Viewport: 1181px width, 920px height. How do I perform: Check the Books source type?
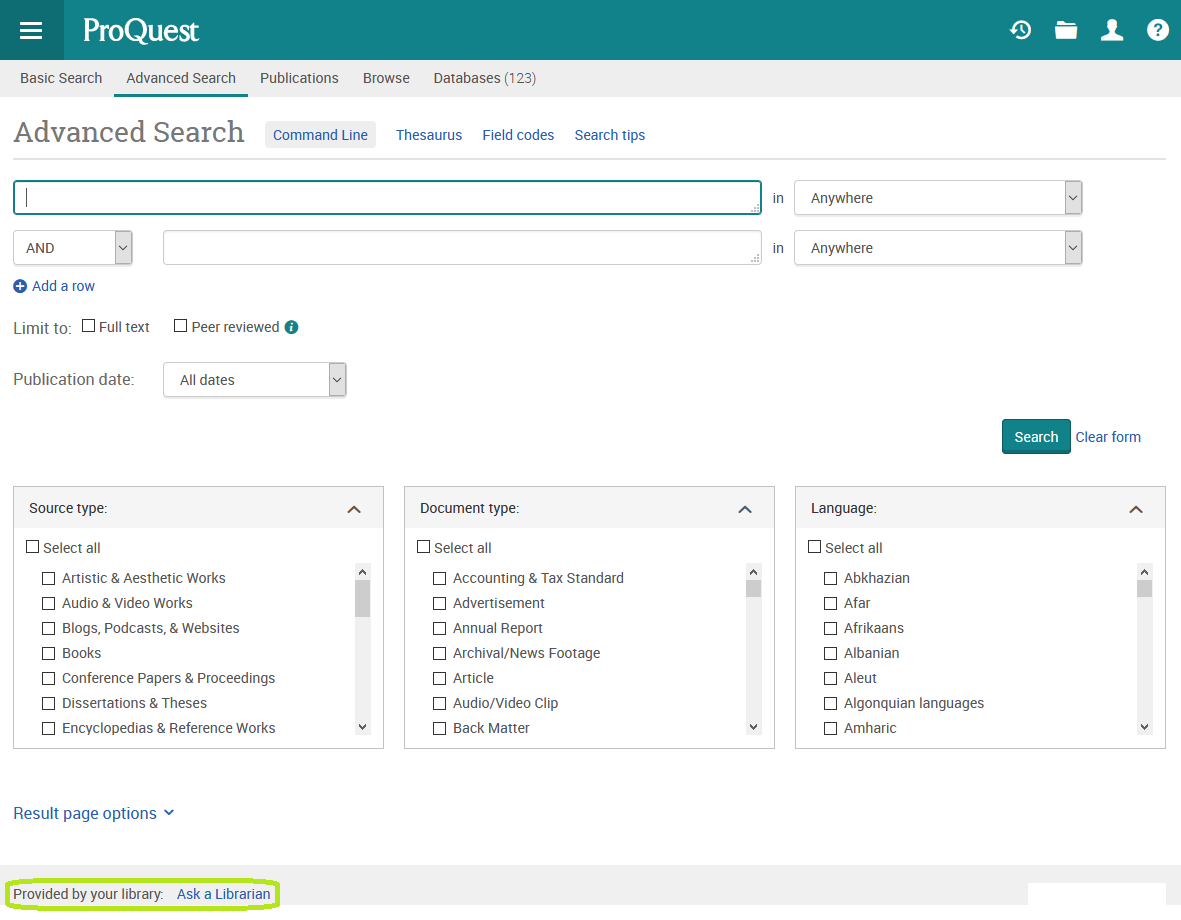[x=48, y=653]
